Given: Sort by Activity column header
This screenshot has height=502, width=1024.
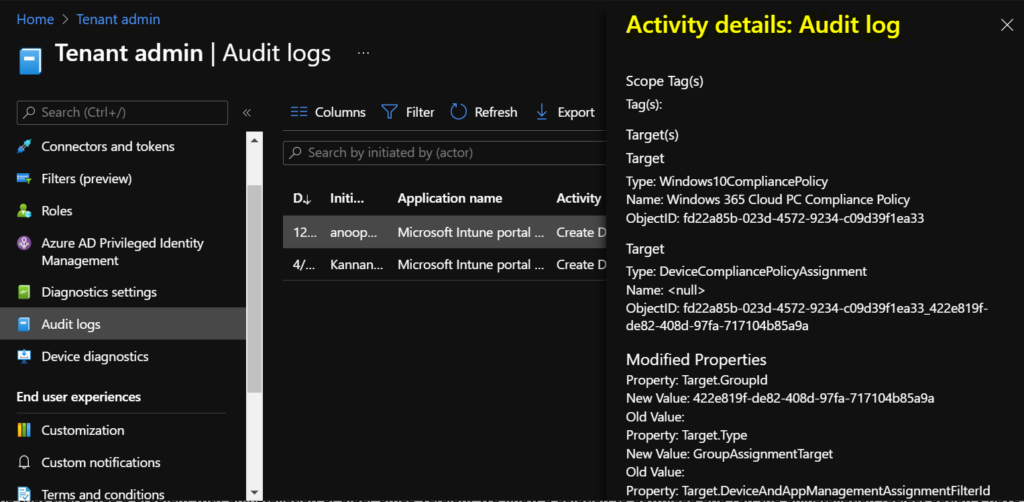Looking at the screenshot, I should pyautogui.click(x=579, y=198).
